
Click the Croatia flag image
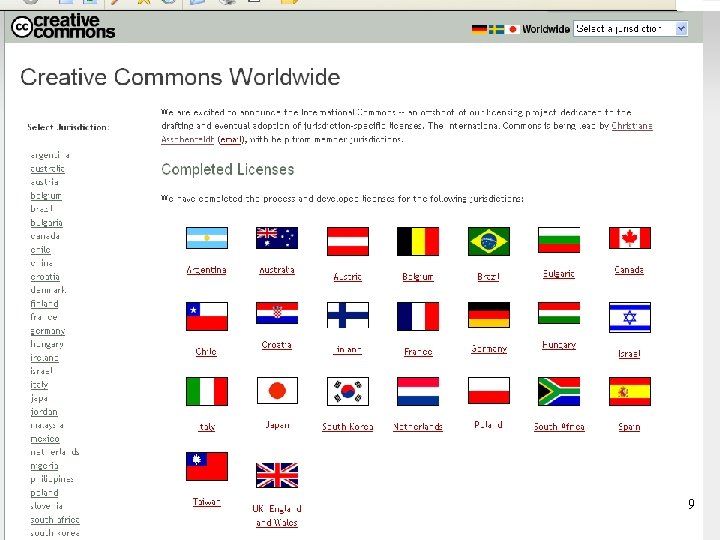[277, 313]
